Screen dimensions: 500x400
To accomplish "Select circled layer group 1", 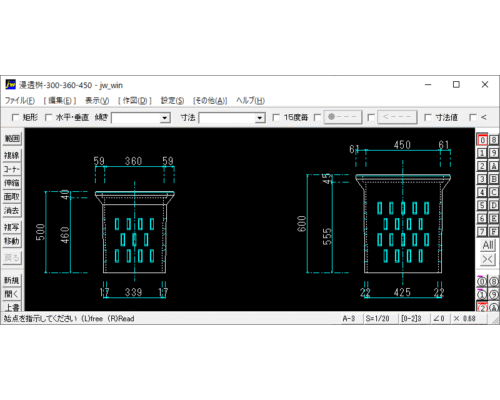I will [x=482, y=295].
